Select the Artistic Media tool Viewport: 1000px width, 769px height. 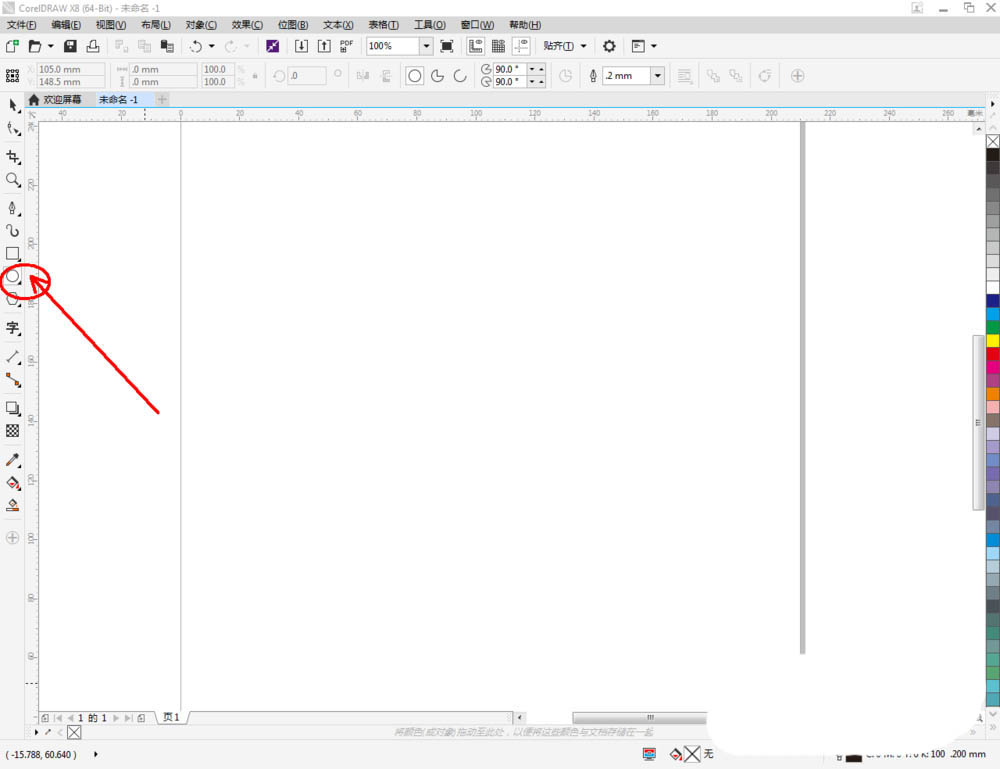pos(13,230)
